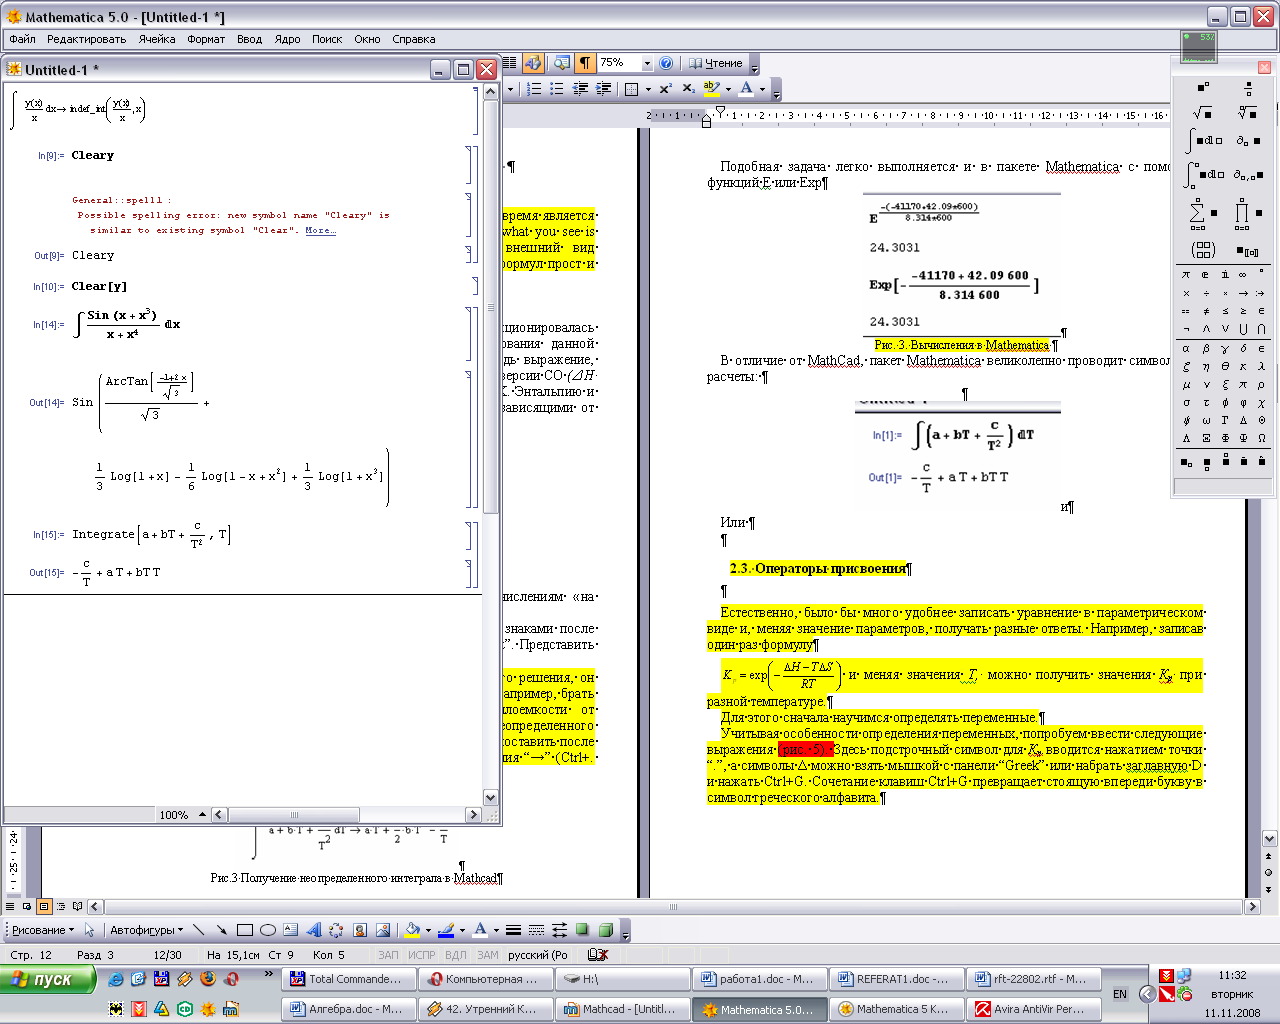The height and width of the screenshot is (1024, 1280).
Task: Insert not-equal symbol from palette
Action: 1206,311
